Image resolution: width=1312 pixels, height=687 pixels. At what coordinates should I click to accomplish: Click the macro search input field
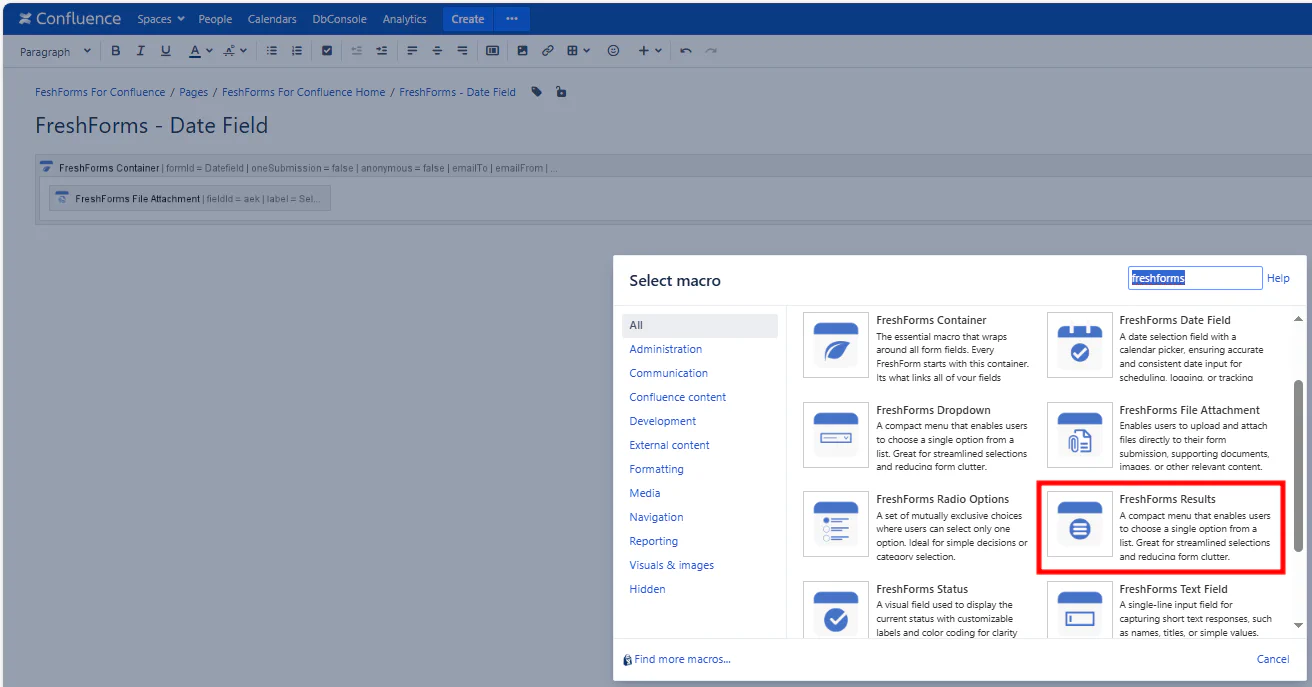click(1194, 278)
